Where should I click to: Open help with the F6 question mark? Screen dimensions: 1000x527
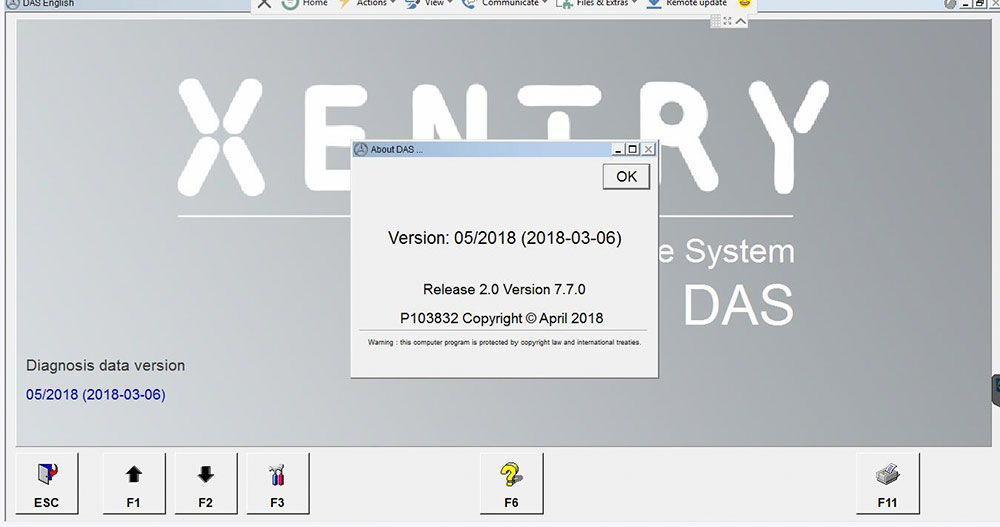pyautogui.click(x=511, y=484)
